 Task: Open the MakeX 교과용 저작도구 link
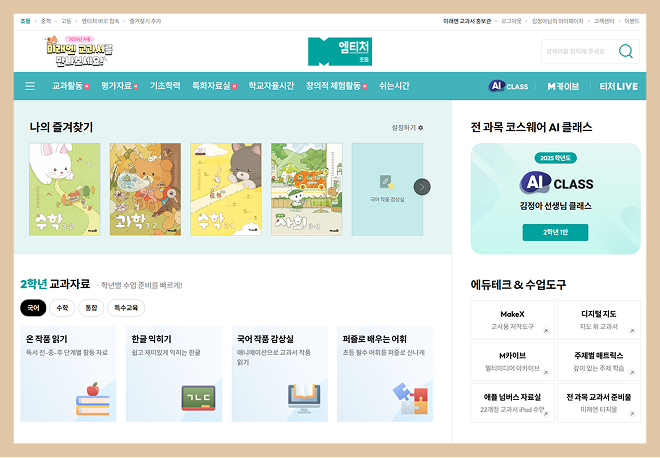click(511, 320)
